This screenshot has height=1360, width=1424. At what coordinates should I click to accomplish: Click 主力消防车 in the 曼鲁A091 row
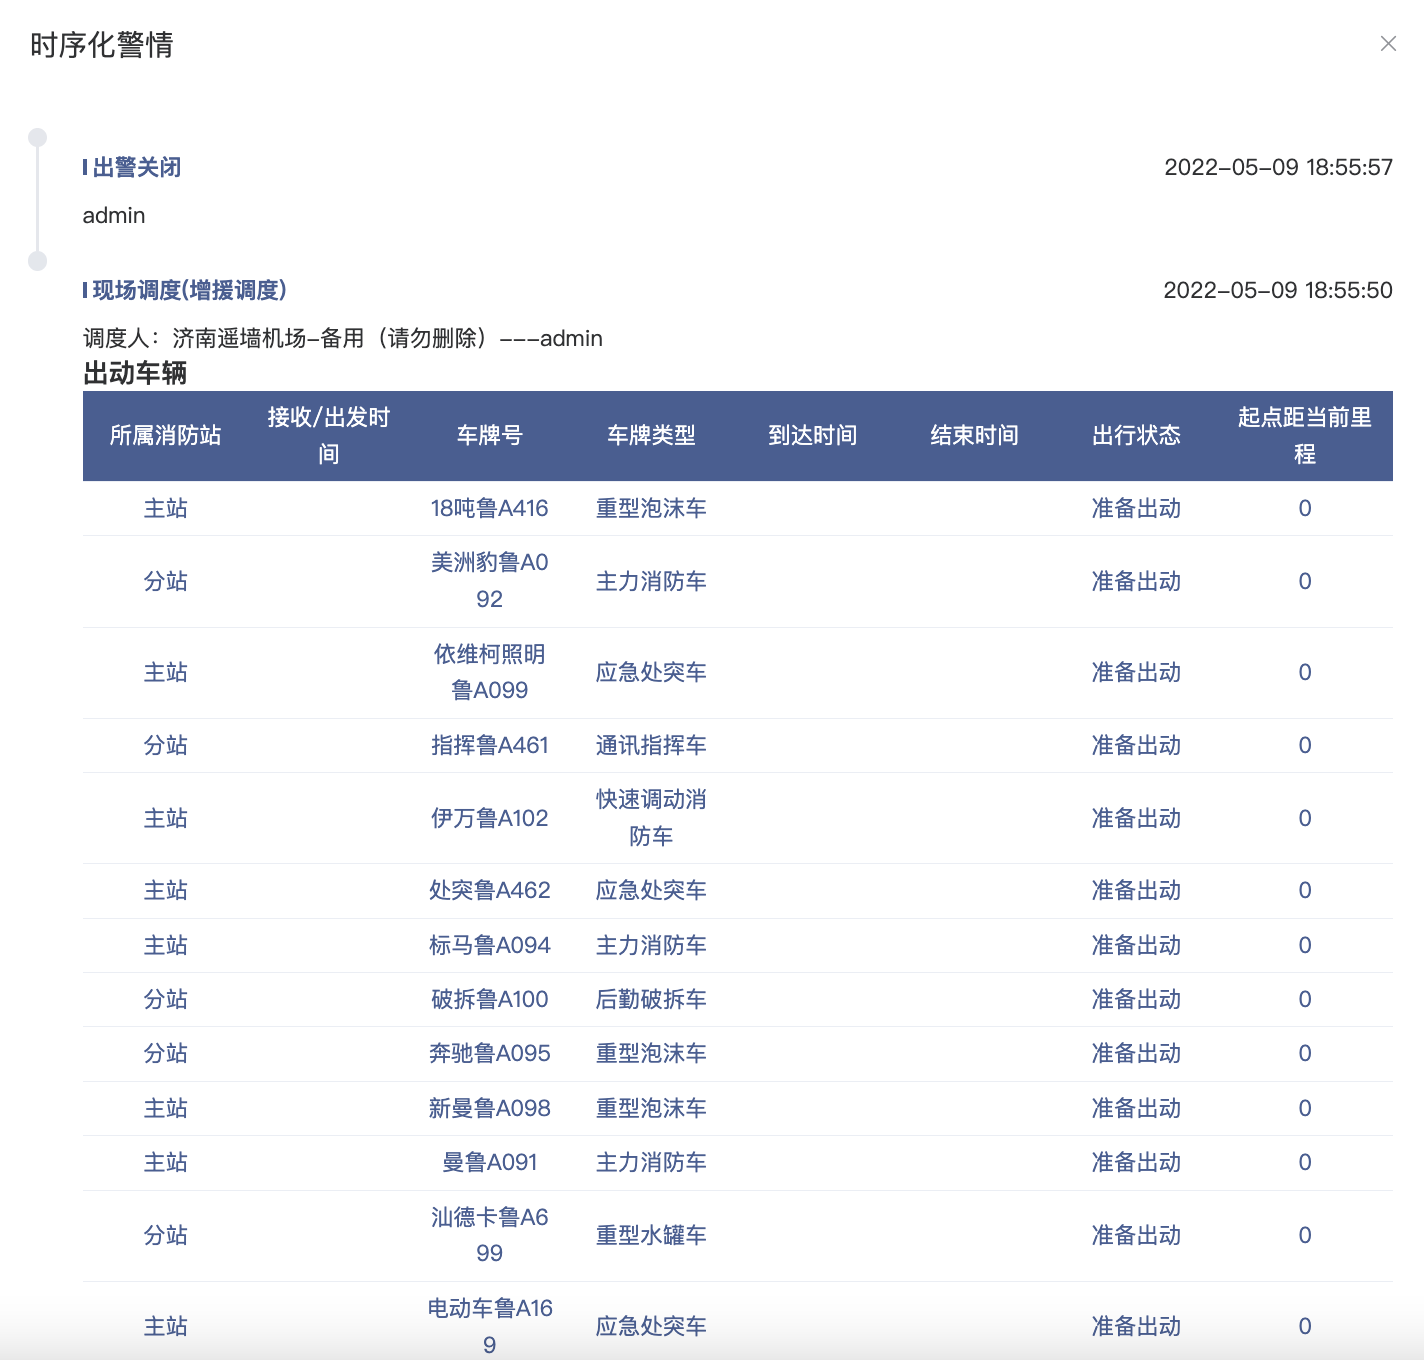(x=651, y=1162)
